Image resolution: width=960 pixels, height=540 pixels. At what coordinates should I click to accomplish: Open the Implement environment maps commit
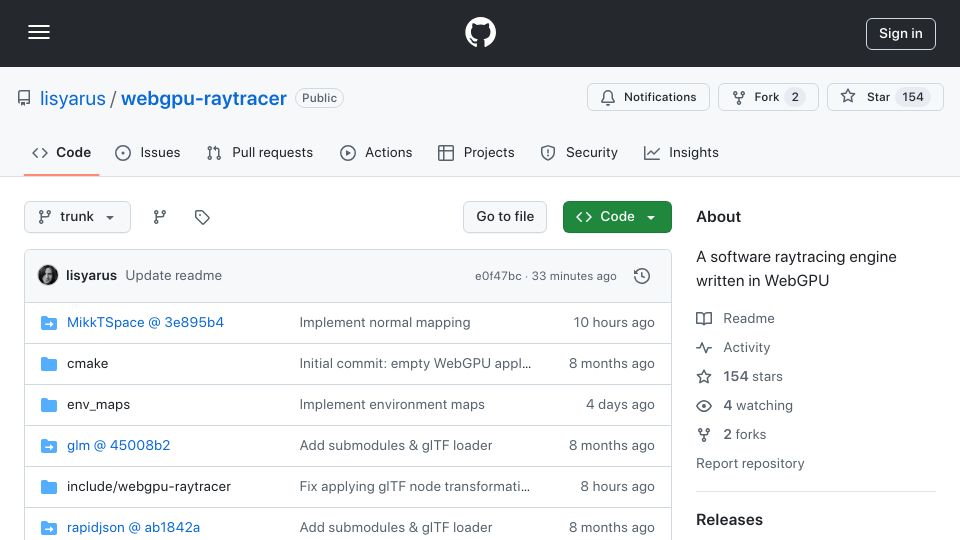392,405
